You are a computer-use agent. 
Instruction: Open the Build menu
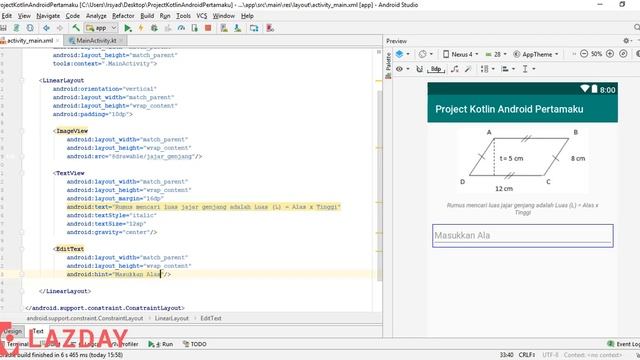pyautogui.click(x=147, y=16)
